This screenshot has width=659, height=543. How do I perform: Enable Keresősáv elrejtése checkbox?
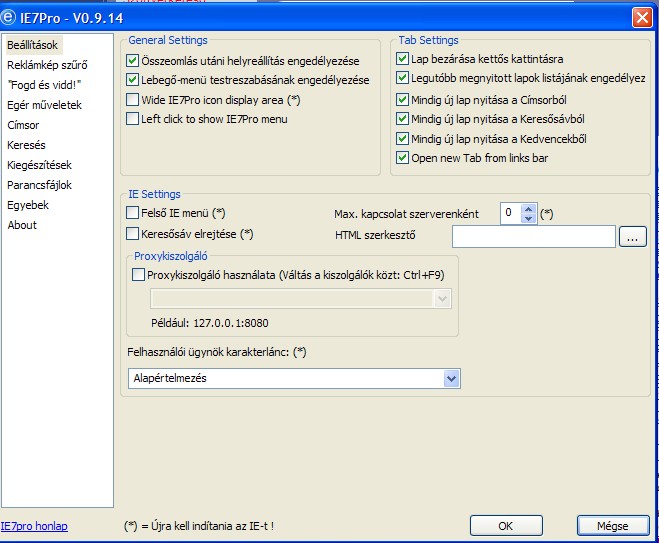click(132, 234)
